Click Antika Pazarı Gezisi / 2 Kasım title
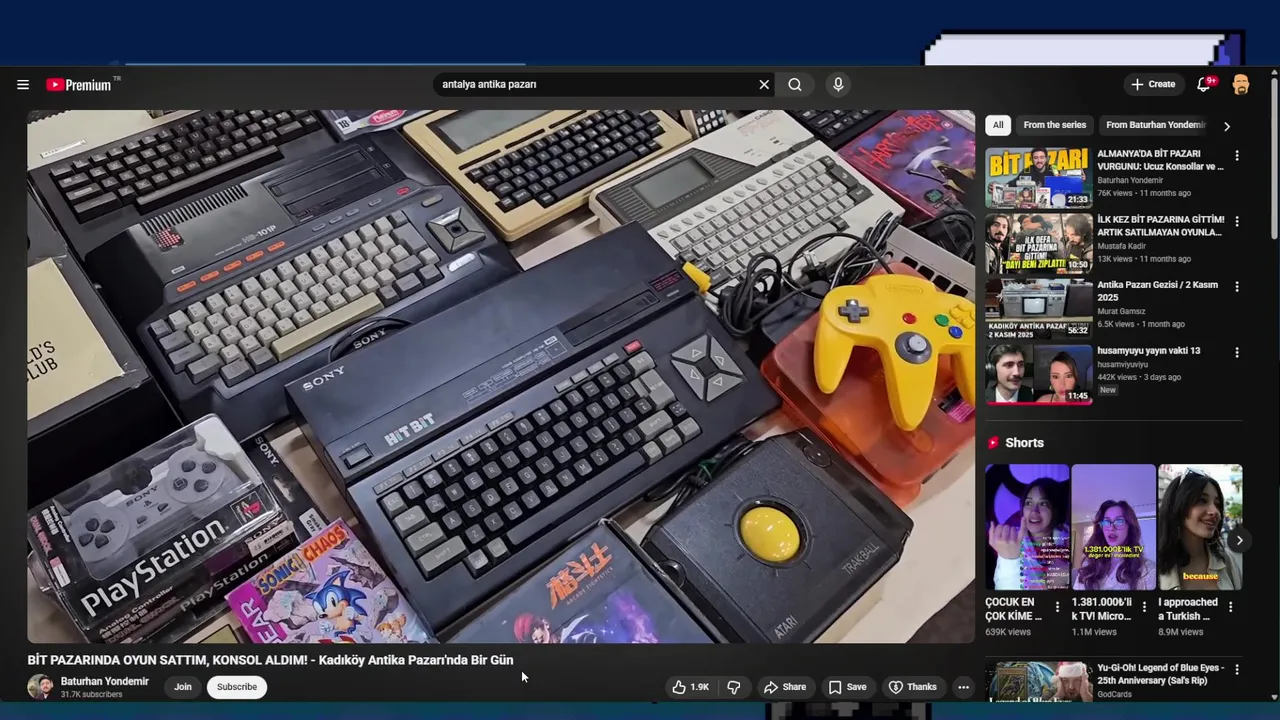The width and height of the screenshot is (1280, 720). pos(1158,291)
